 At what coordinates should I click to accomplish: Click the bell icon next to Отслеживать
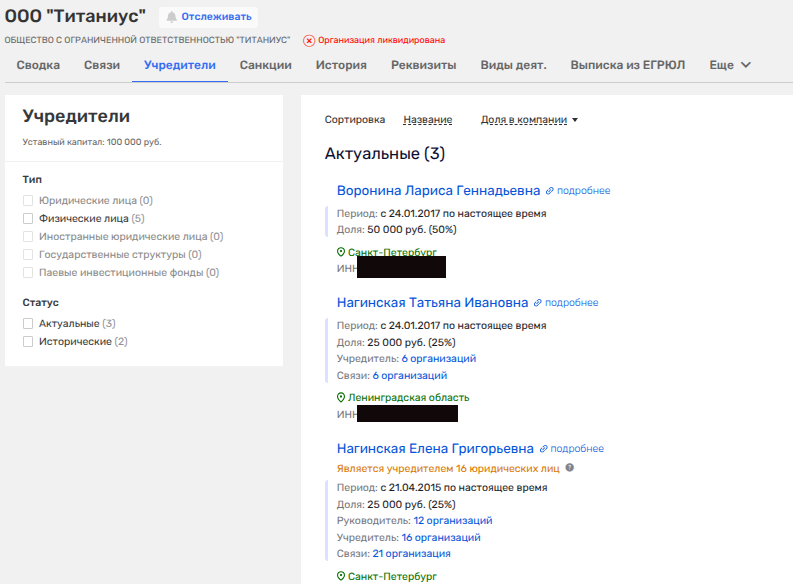point(171,17)
